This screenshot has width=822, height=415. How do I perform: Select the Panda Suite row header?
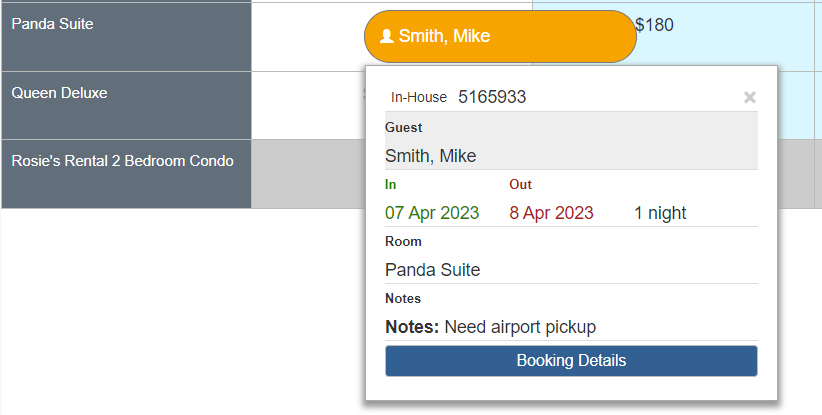tap(126, 36)
